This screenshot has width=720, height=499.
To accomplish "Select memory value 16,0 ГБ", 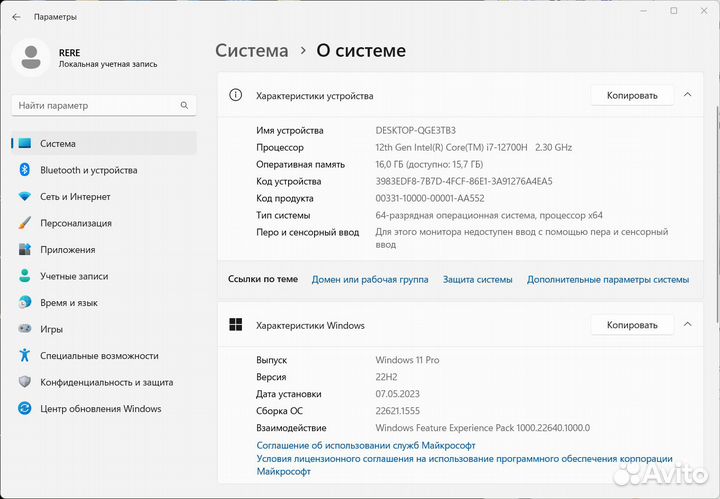I will point(429,164).
